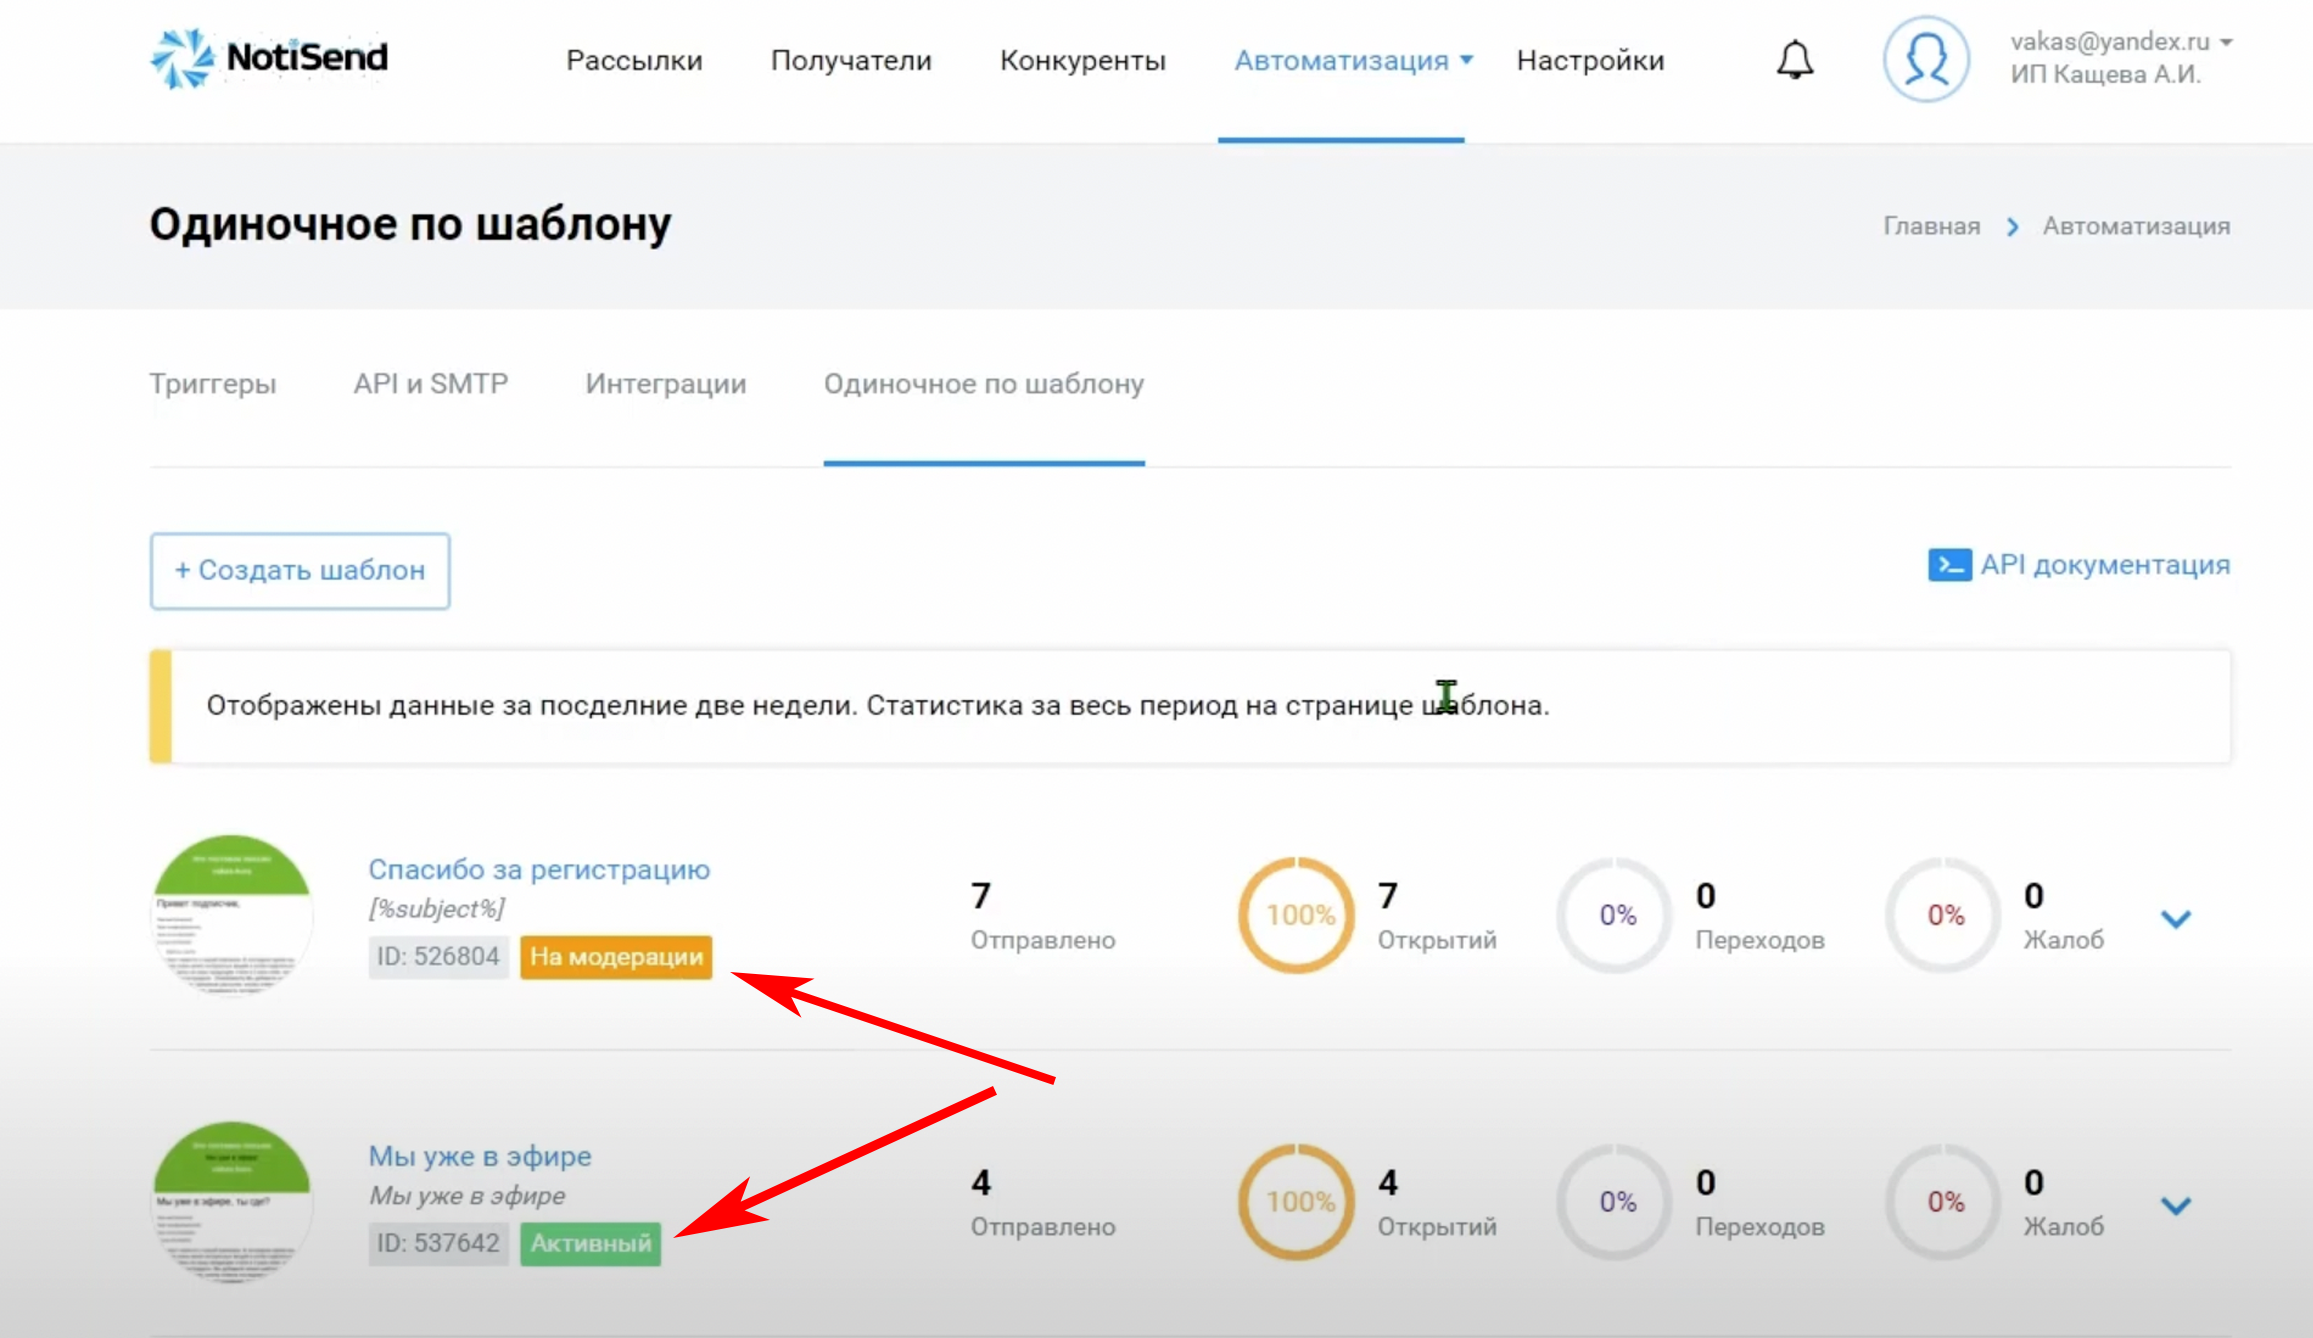Open the vakas@yandex.ru account dropdown

click(2225, 42)
